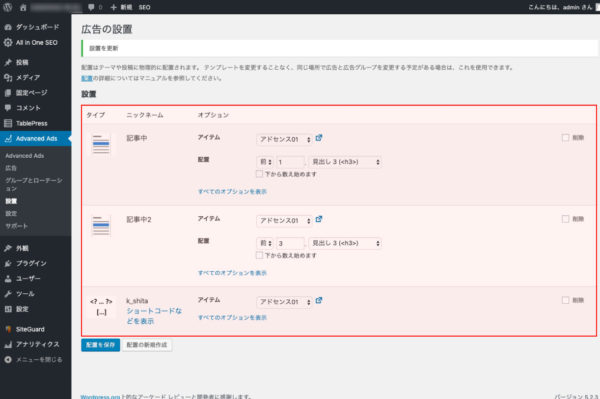
Task: Click the blue 配置を保存 button
Action: [100, 345]
